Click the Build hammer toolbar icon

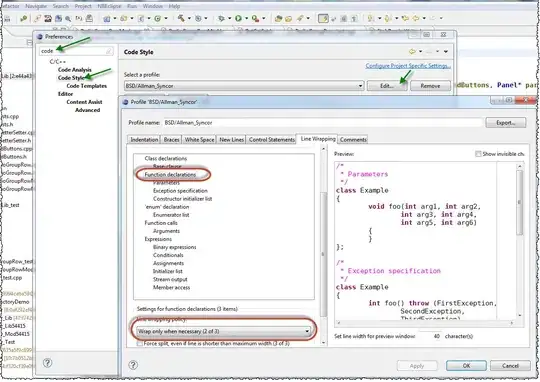tap(181, 18)
